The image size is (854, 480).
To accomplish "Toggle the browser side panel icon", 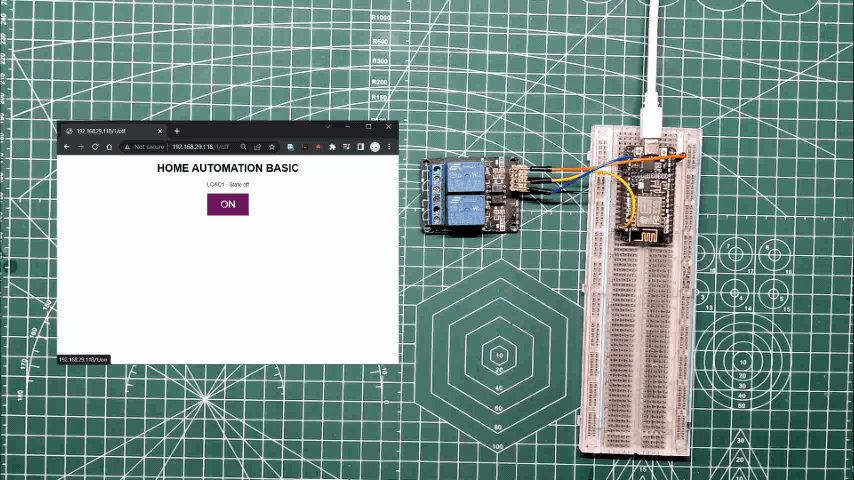I will (x=361, y=147).
